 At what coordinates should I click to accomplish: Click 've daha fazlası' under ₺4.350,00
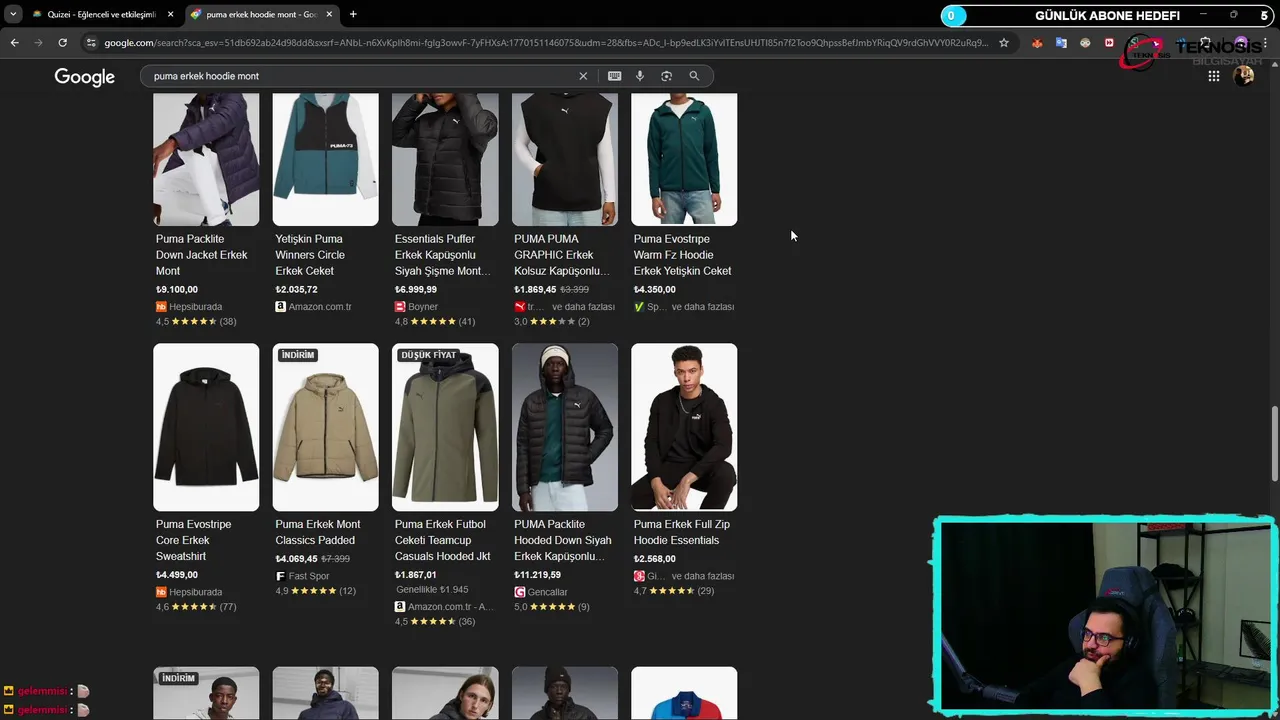[x=703, y=307]
